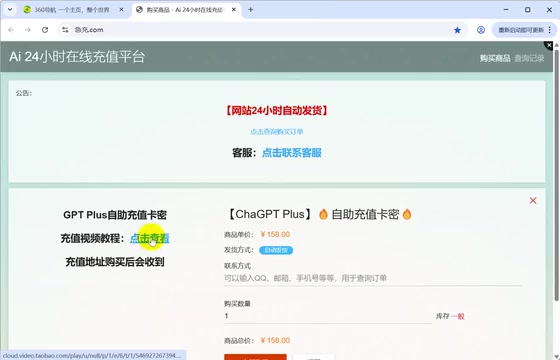Viewport: 560px width, 360px height.
Task: Open 购买商品 in site header
Action: pyautogui.click(x=495, y=58)
